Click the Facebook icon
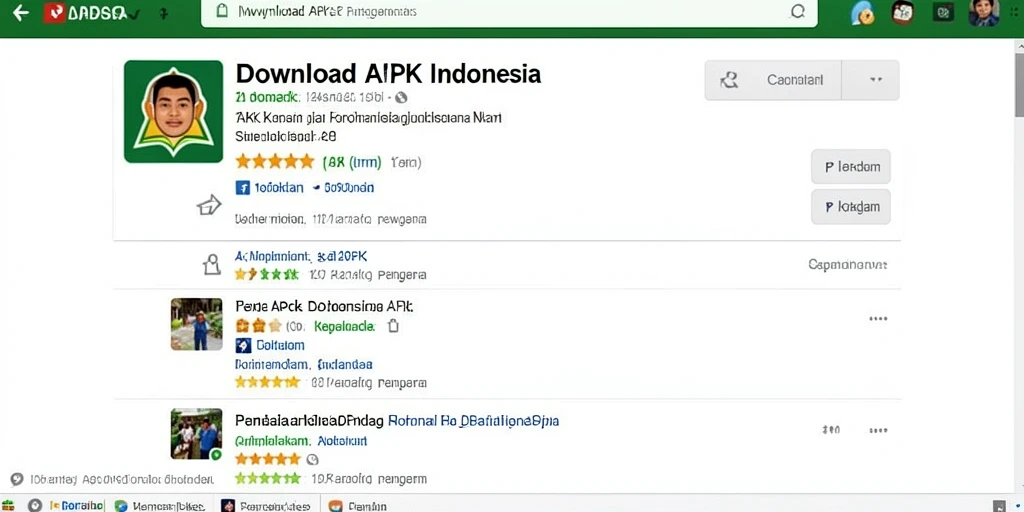Image resolution: width=1024 pixels, height=512 pixels. pyautogui.click(x=242, y=188)
